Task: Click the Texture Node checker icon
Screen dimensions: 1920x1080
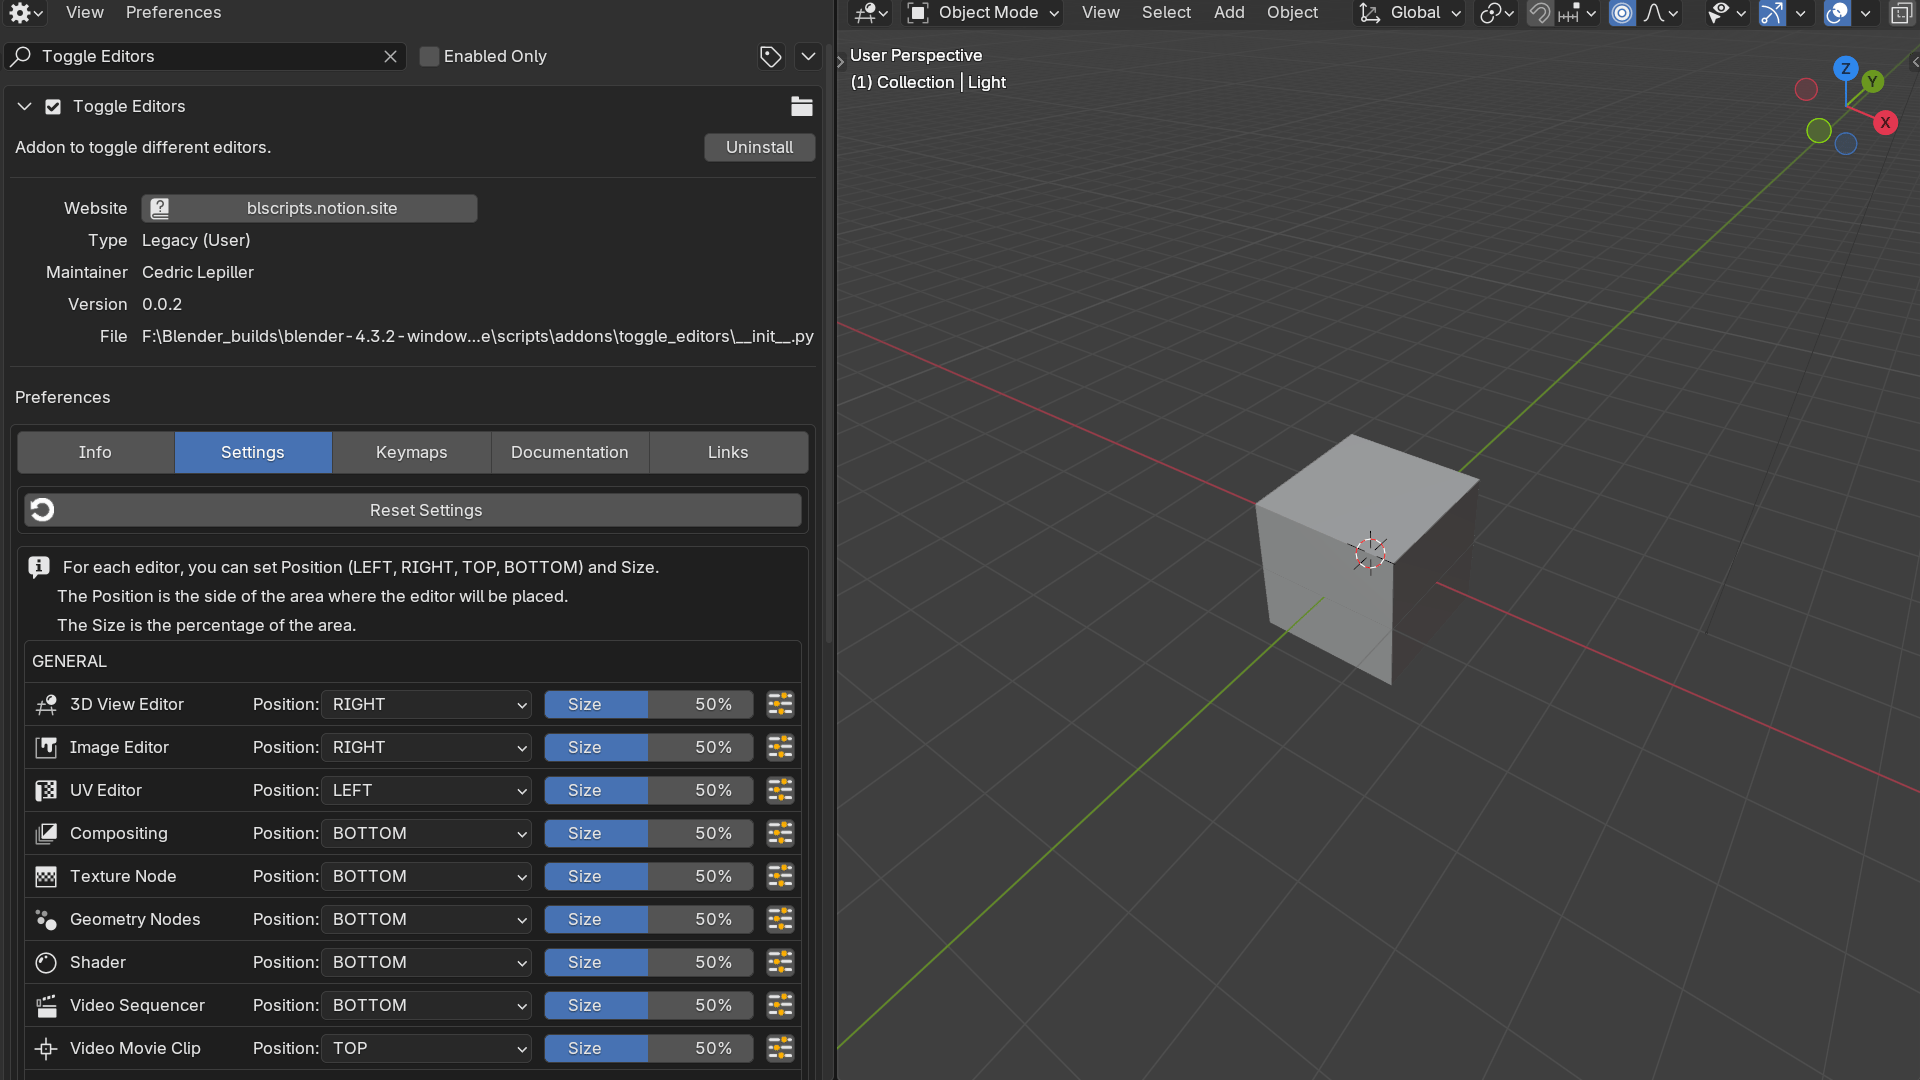Action: coord(46,877)
